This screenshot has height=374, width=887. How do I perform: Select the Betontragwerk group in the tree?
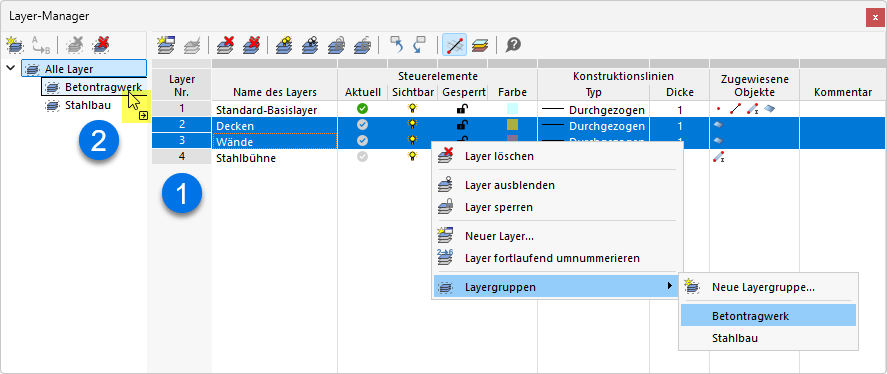coord(93,87)
